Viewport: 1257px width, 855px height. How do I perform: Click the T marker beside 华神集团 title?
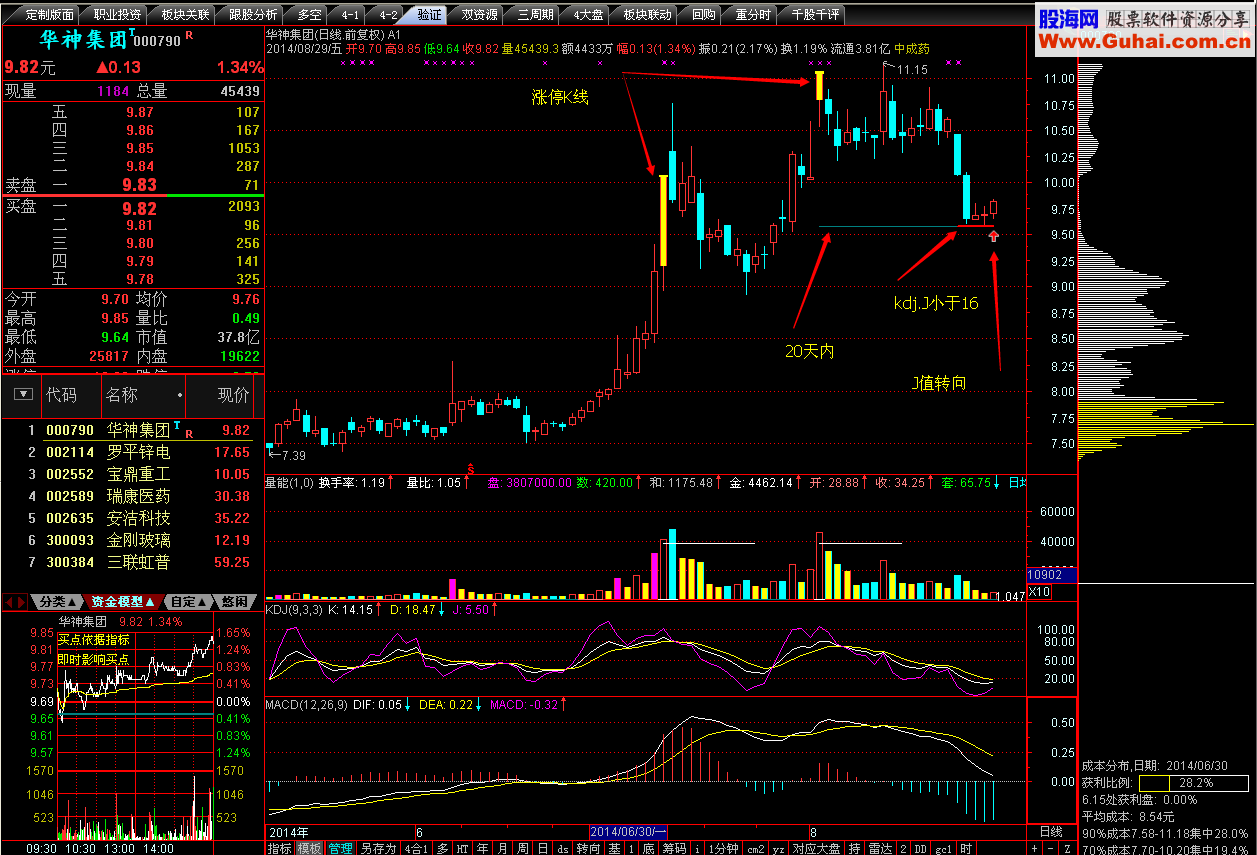[131, 32]
